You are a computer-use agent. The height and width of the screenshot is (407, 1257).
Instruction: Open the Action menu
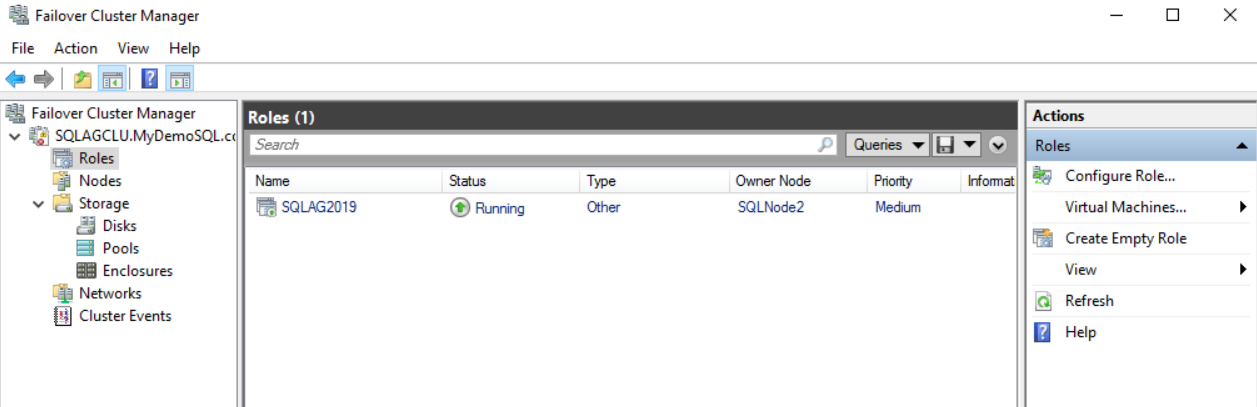[x=76, y=48]
